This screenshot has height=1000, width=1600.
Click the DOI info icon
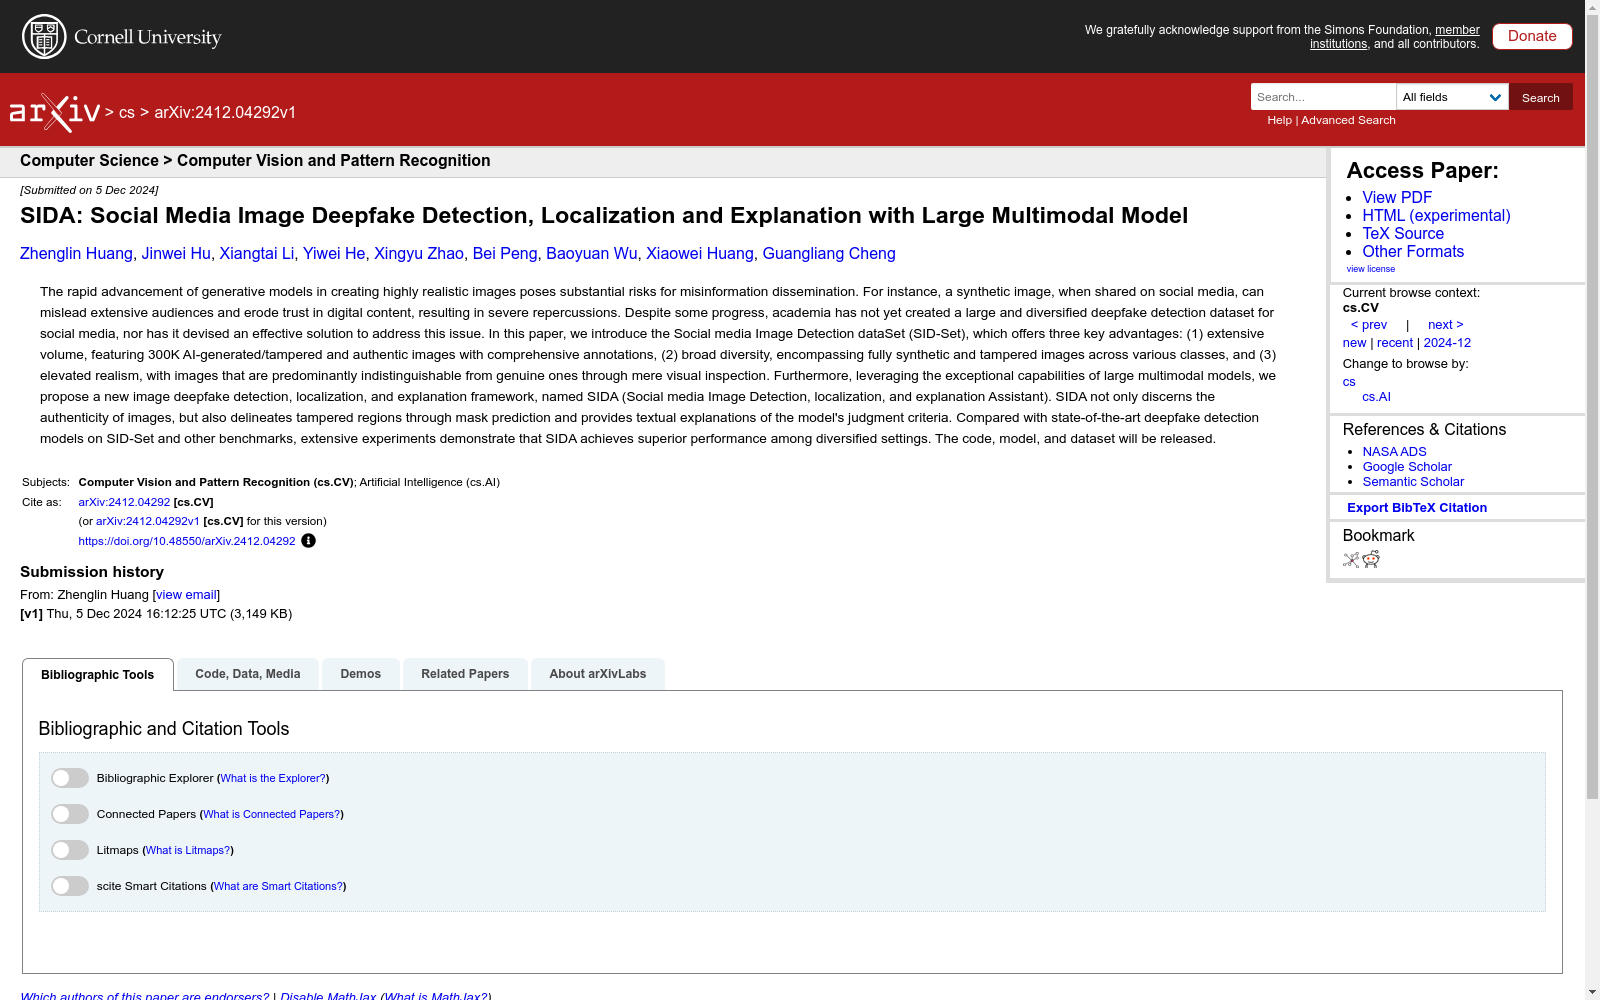pos(308,541)
